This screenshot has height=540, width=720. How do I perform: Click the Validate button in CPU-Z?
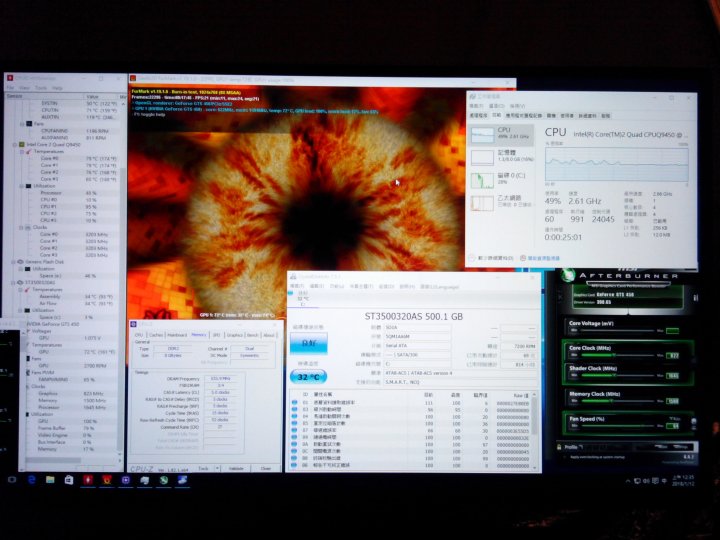[236, 468]
